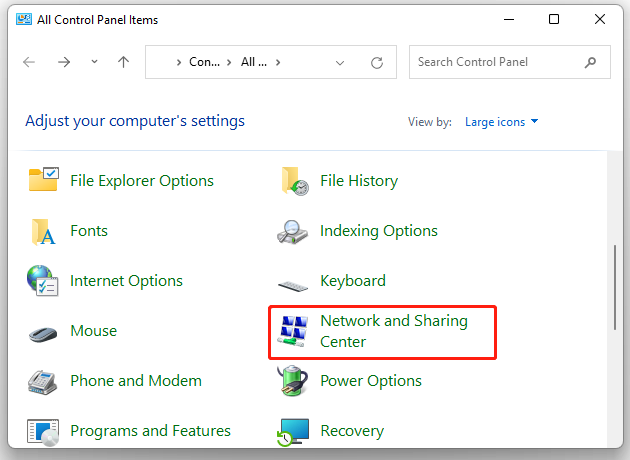Select 'Con...' breadcrumb in address bar
Screen dimensions: 630x460
tap(205, 62)
